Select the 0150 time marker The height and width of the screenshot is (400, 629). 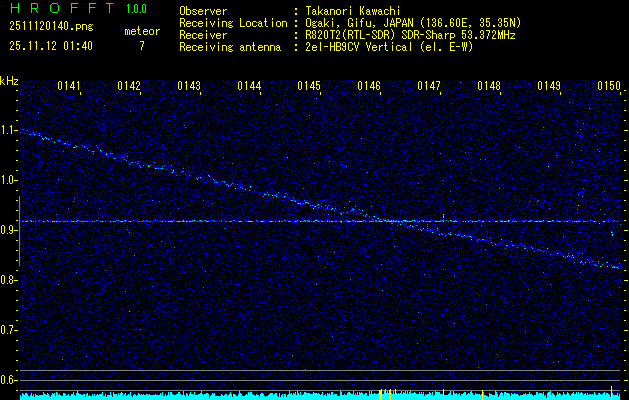(x=609, y=86)
